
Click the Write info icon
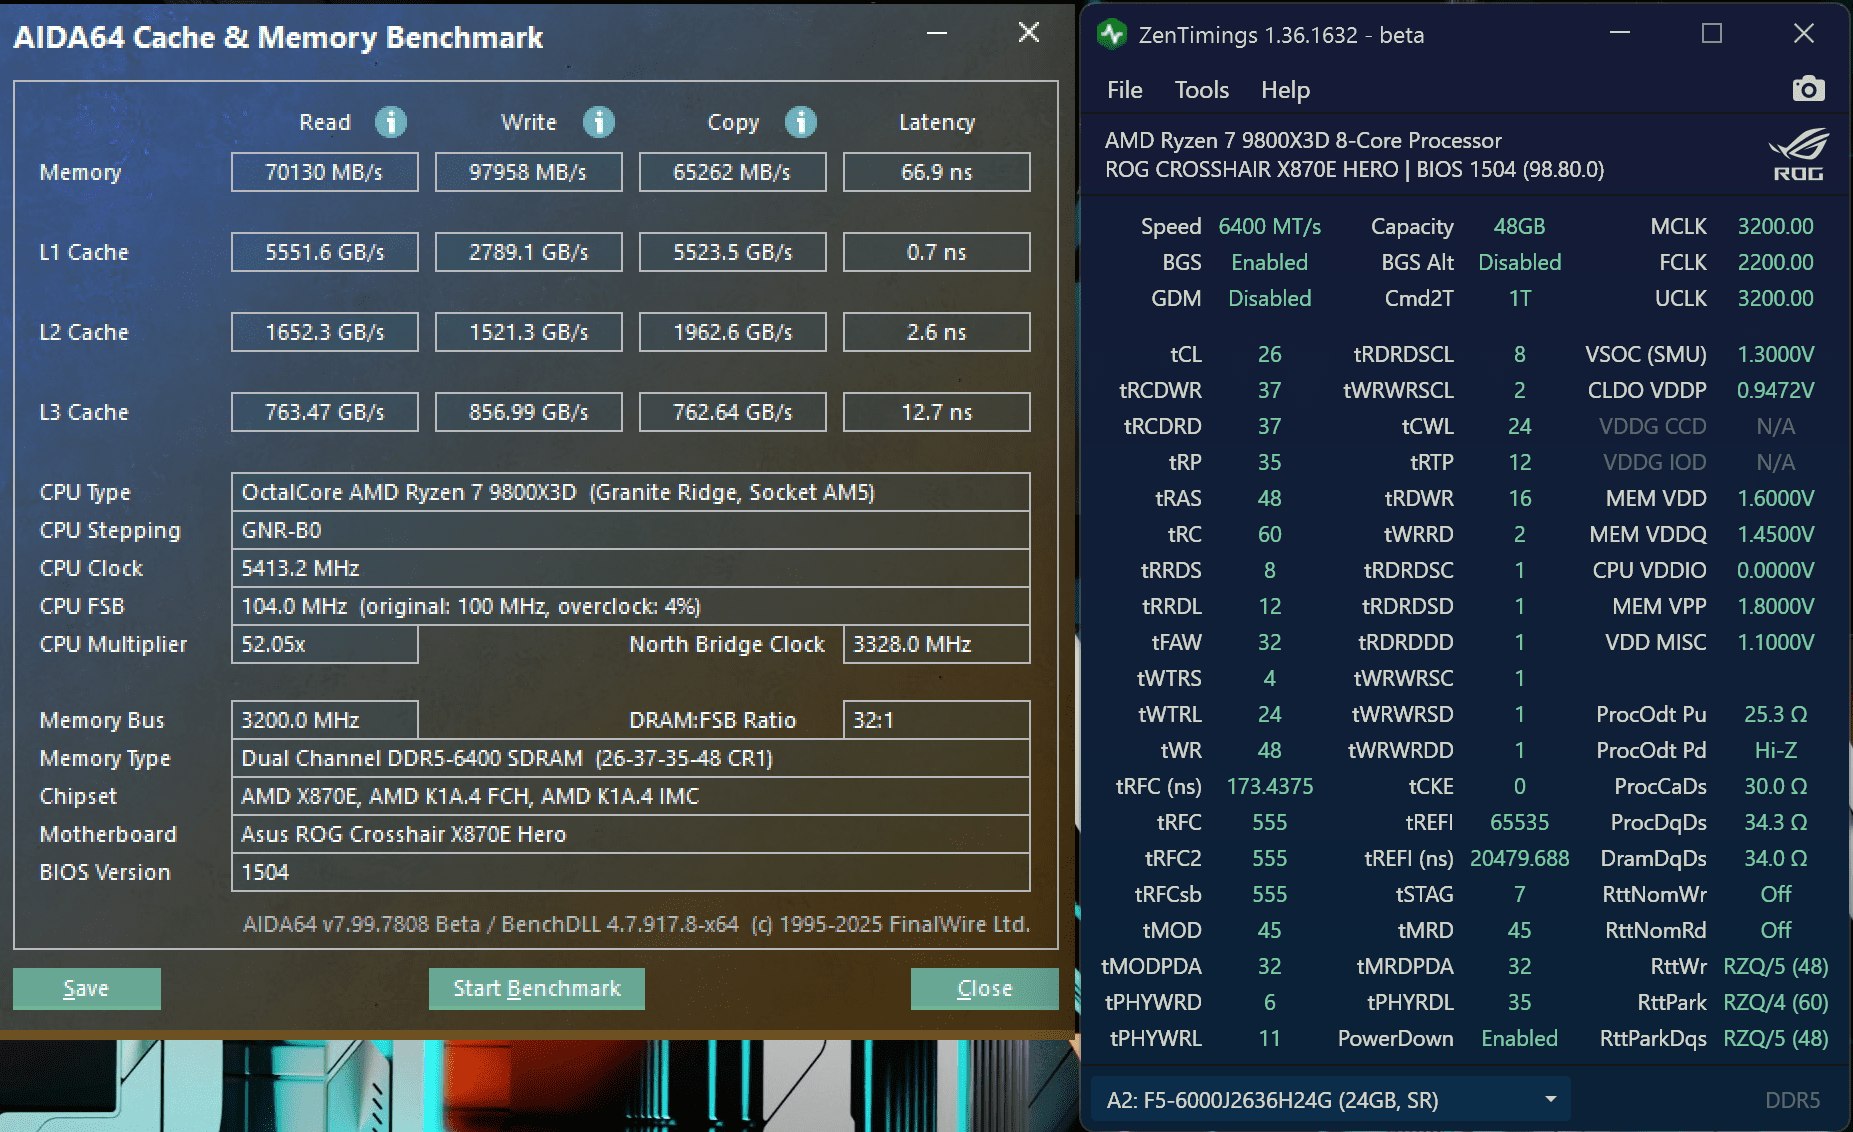pyautogui.click(x=599, y=122)
